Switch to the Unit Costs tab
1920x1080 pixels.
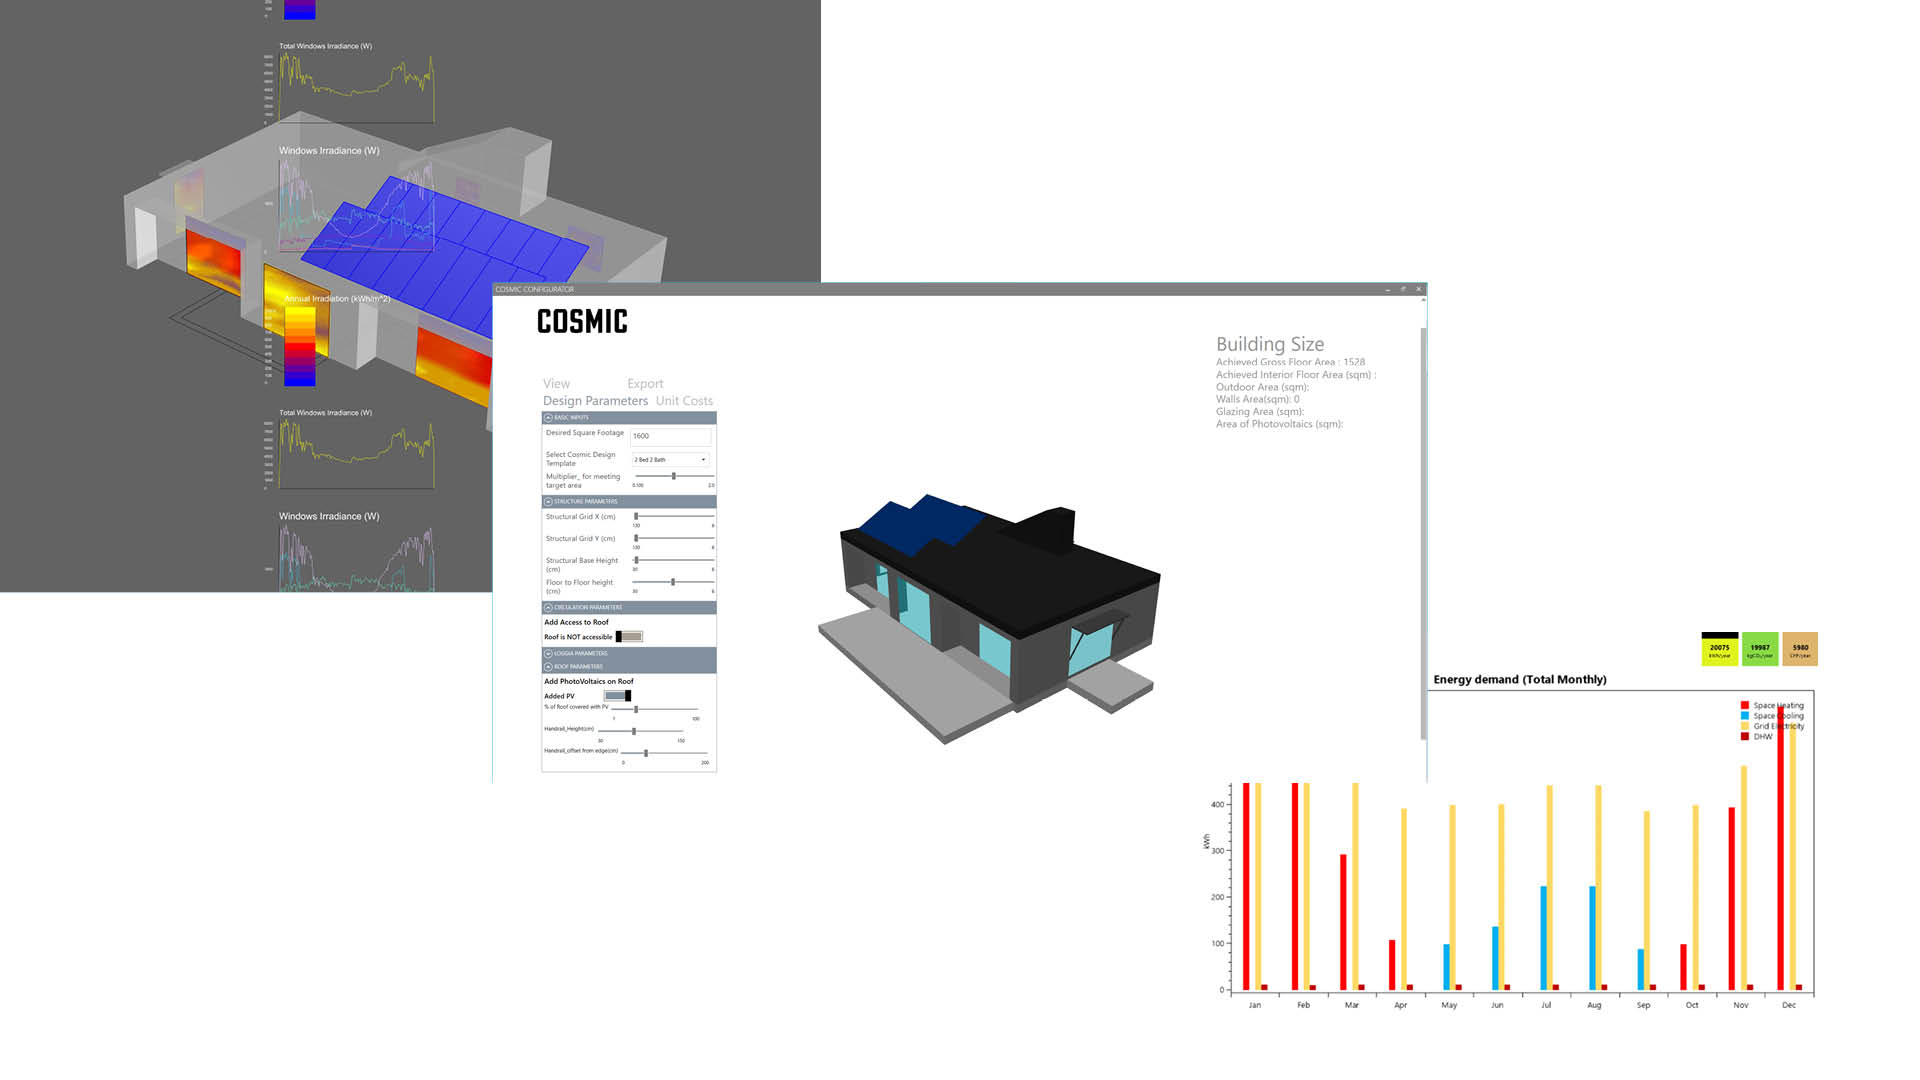point(684,401)
